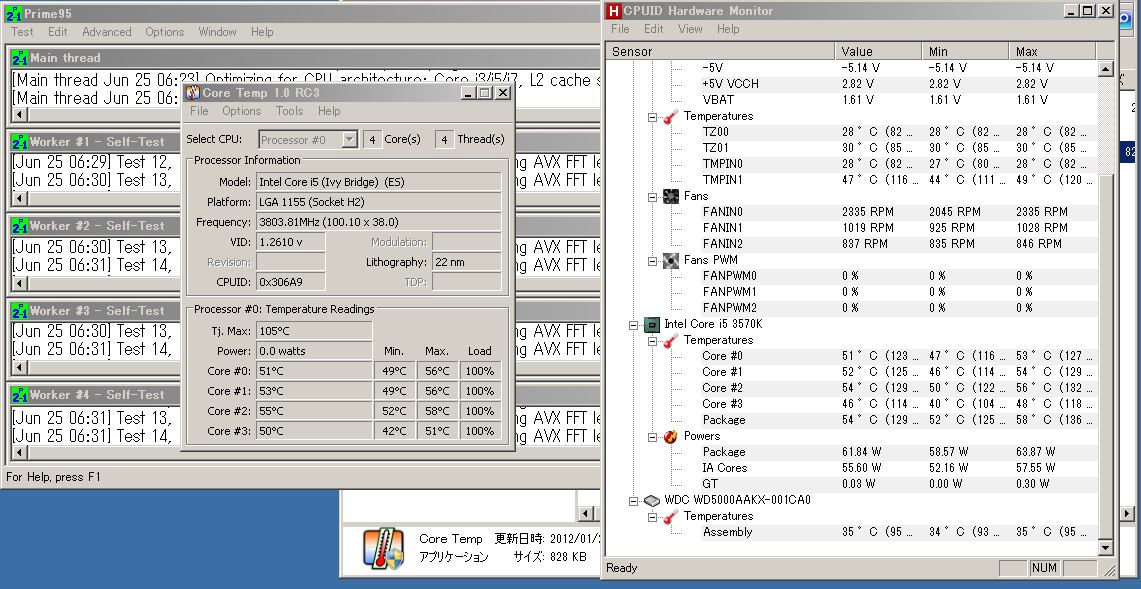Click the sensor list scrollbar down arrow
1141x589 pixels.
[1105, 548]
